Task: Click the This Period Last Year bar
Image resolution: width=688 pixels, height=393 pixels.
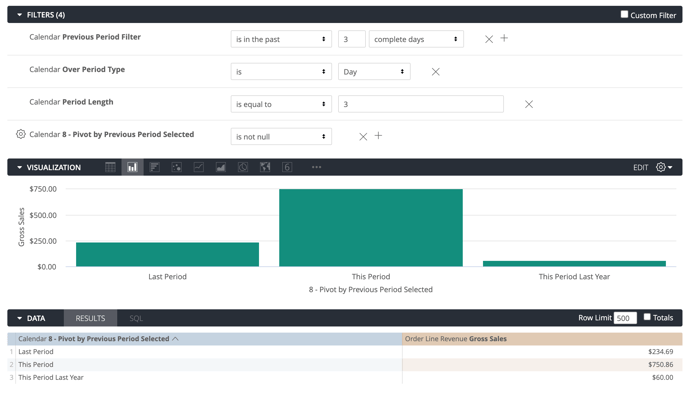Action: [x=574, y=264]
